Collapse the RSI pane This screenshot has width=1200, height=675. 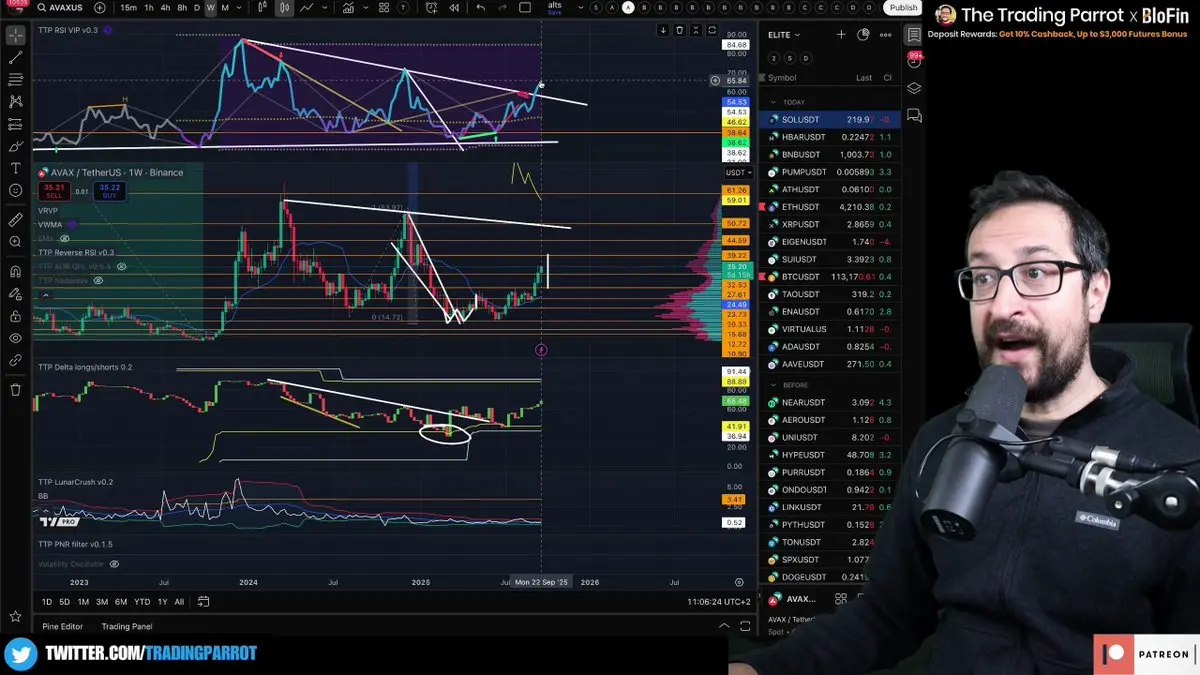pyautogui.click(x=695, y=30)
